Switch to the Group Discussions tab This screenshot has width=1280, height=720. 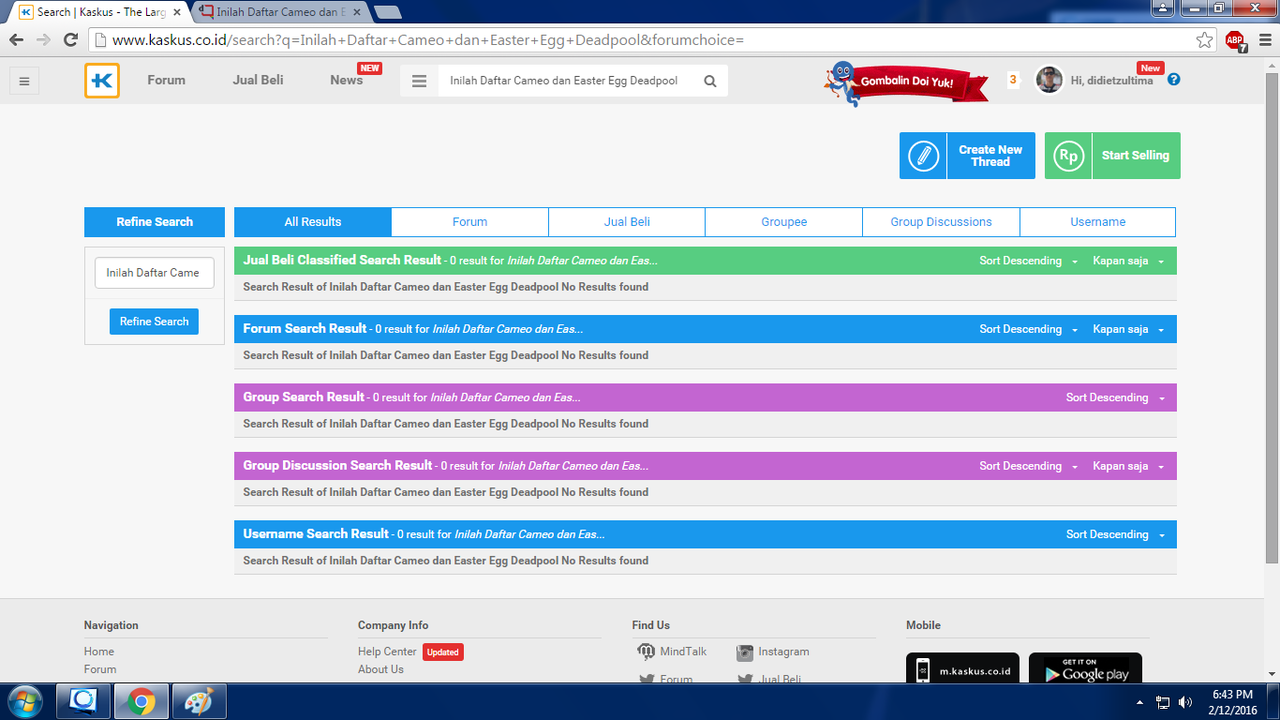941,222
